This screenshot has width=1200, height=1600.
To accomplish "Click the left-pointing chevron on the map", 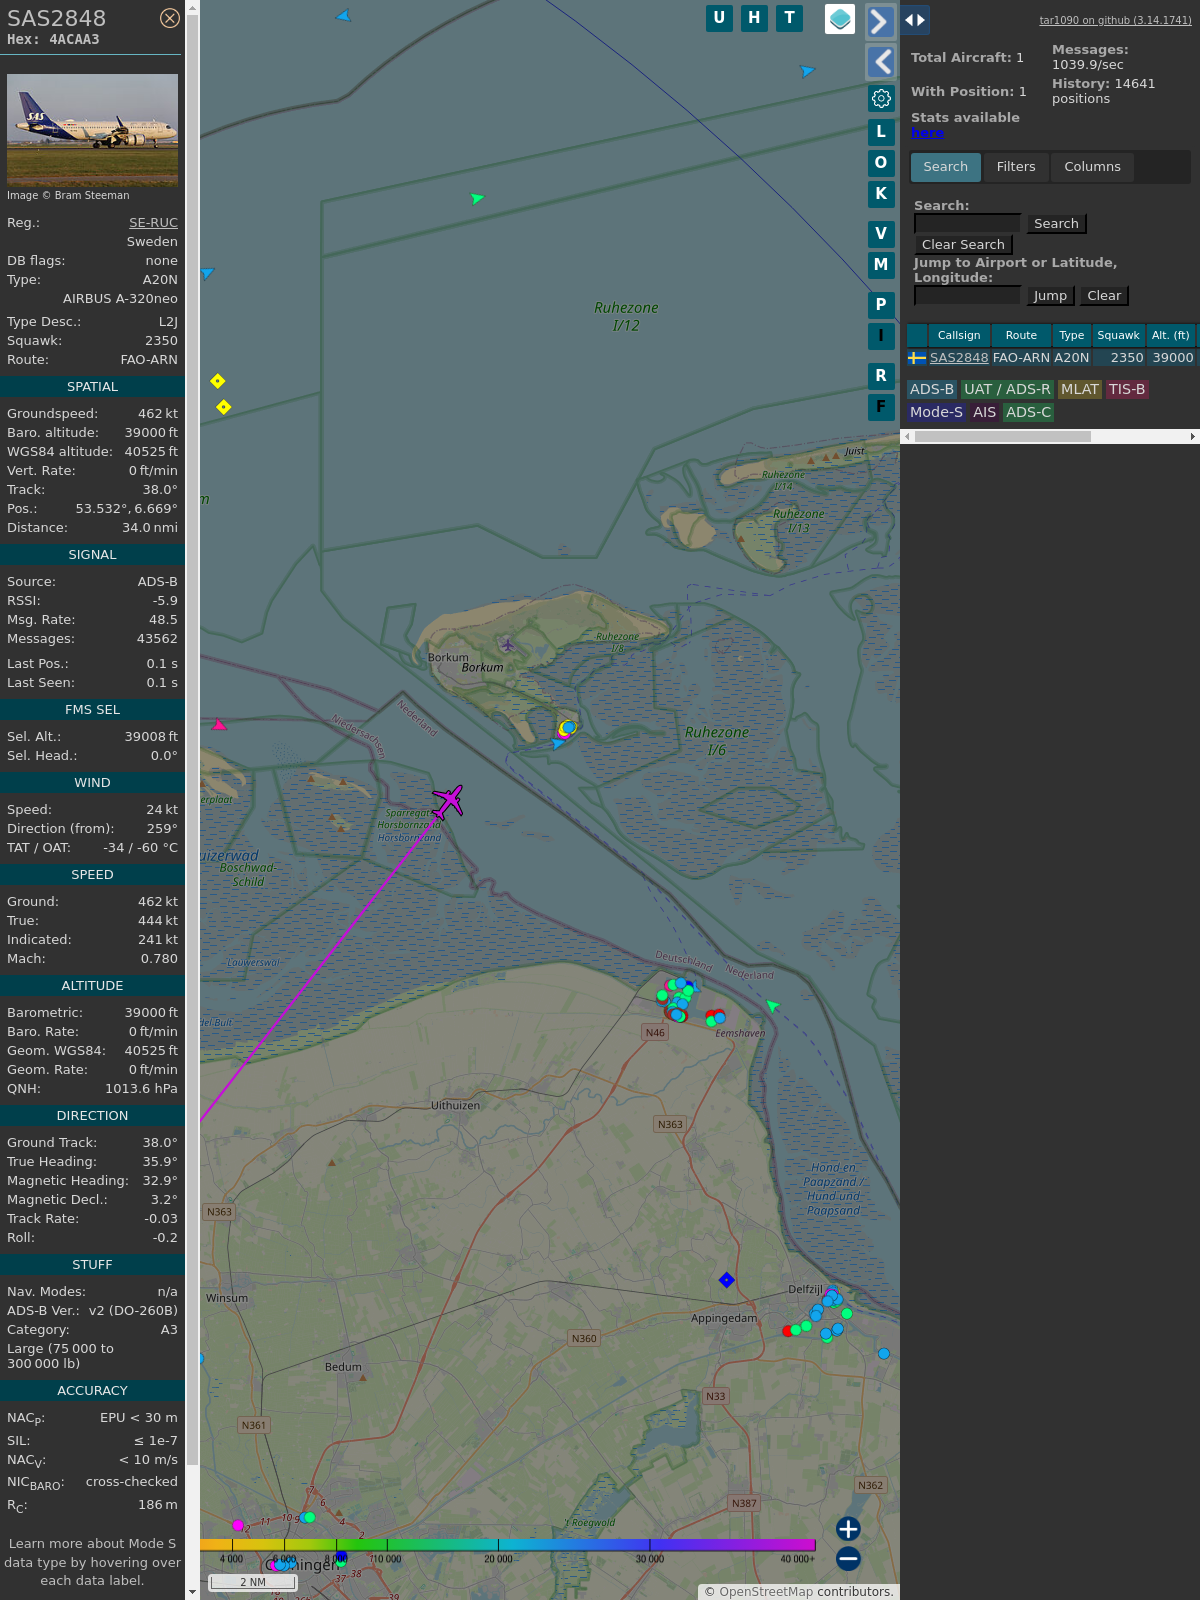I will click(x=880, y=62).
